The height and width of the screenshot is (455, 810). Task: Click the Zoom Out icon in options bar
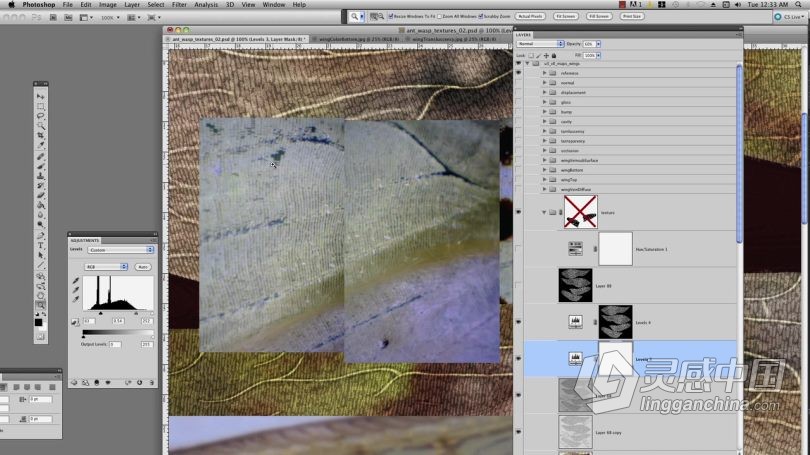tap(381, 17)
